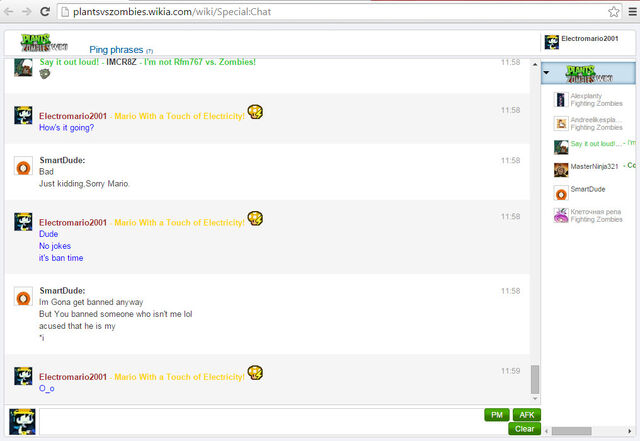Screen dimensions: 640x441
Task: Click the PM button
Action: (x=497, y=415)
